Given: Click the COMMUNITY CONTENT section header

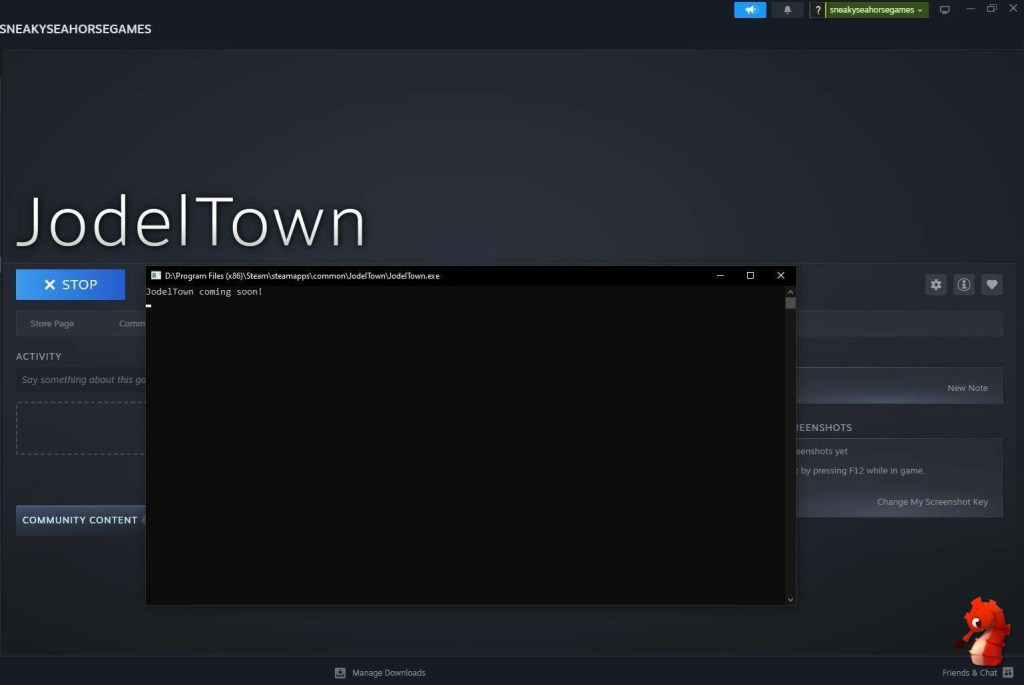Looking at the screenshot, I should tap(80, 520).
